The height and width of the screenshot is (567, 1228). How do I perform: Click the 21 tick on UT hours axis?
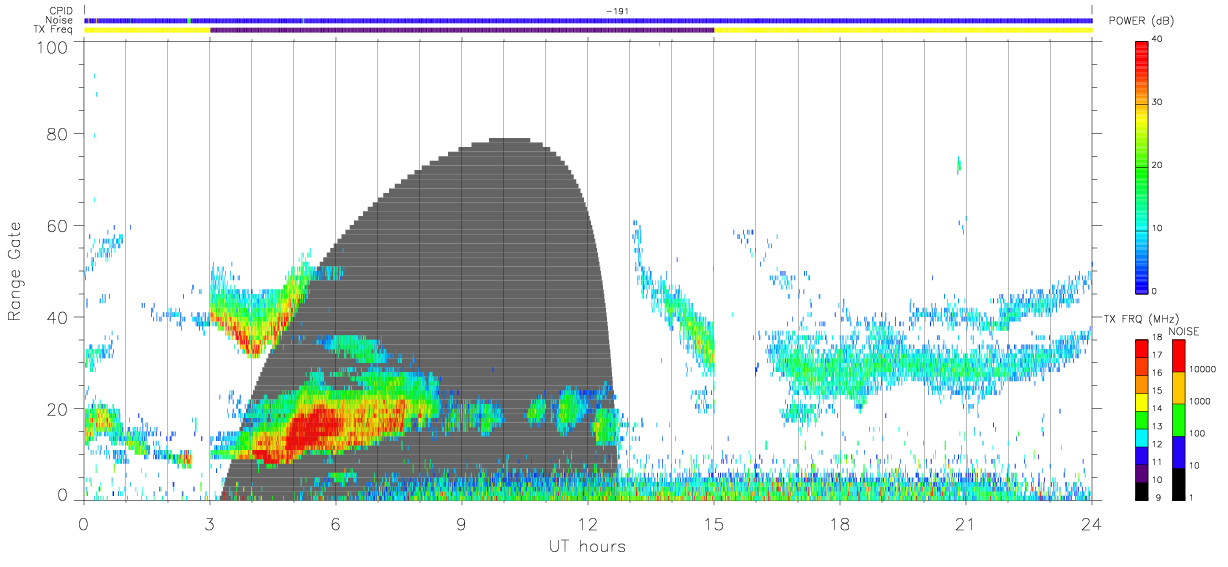(x=966, y=523)
